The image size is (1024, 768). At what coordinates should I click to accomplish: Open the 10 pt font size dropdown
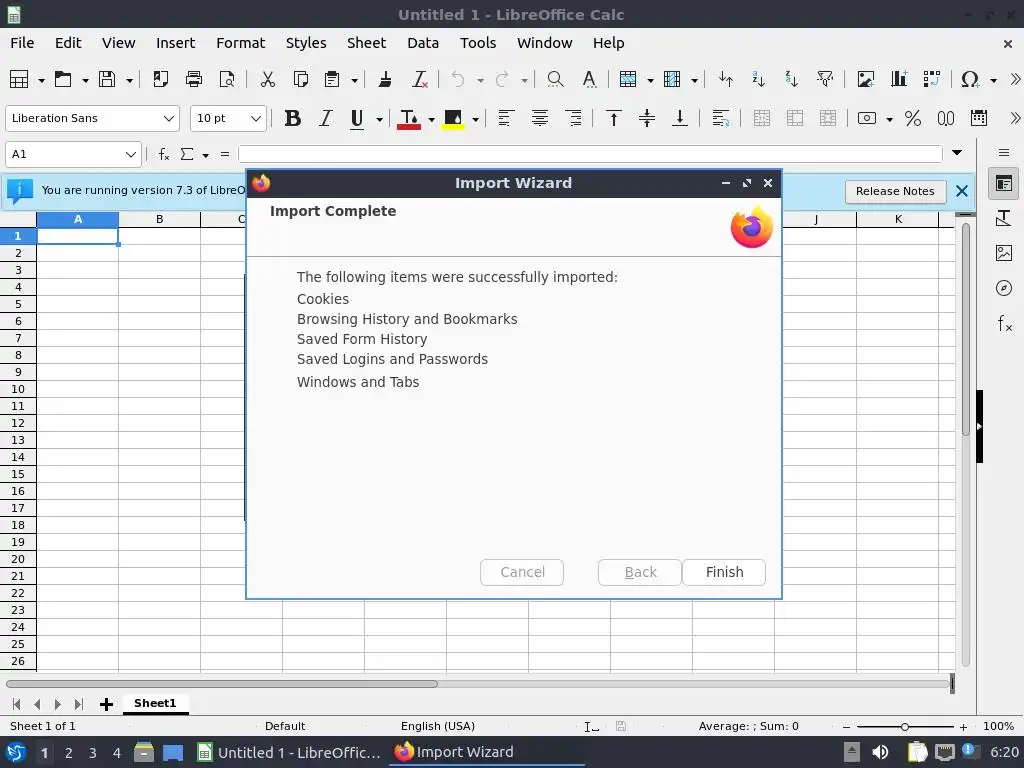pyautogui.click(x=255, y=118)
